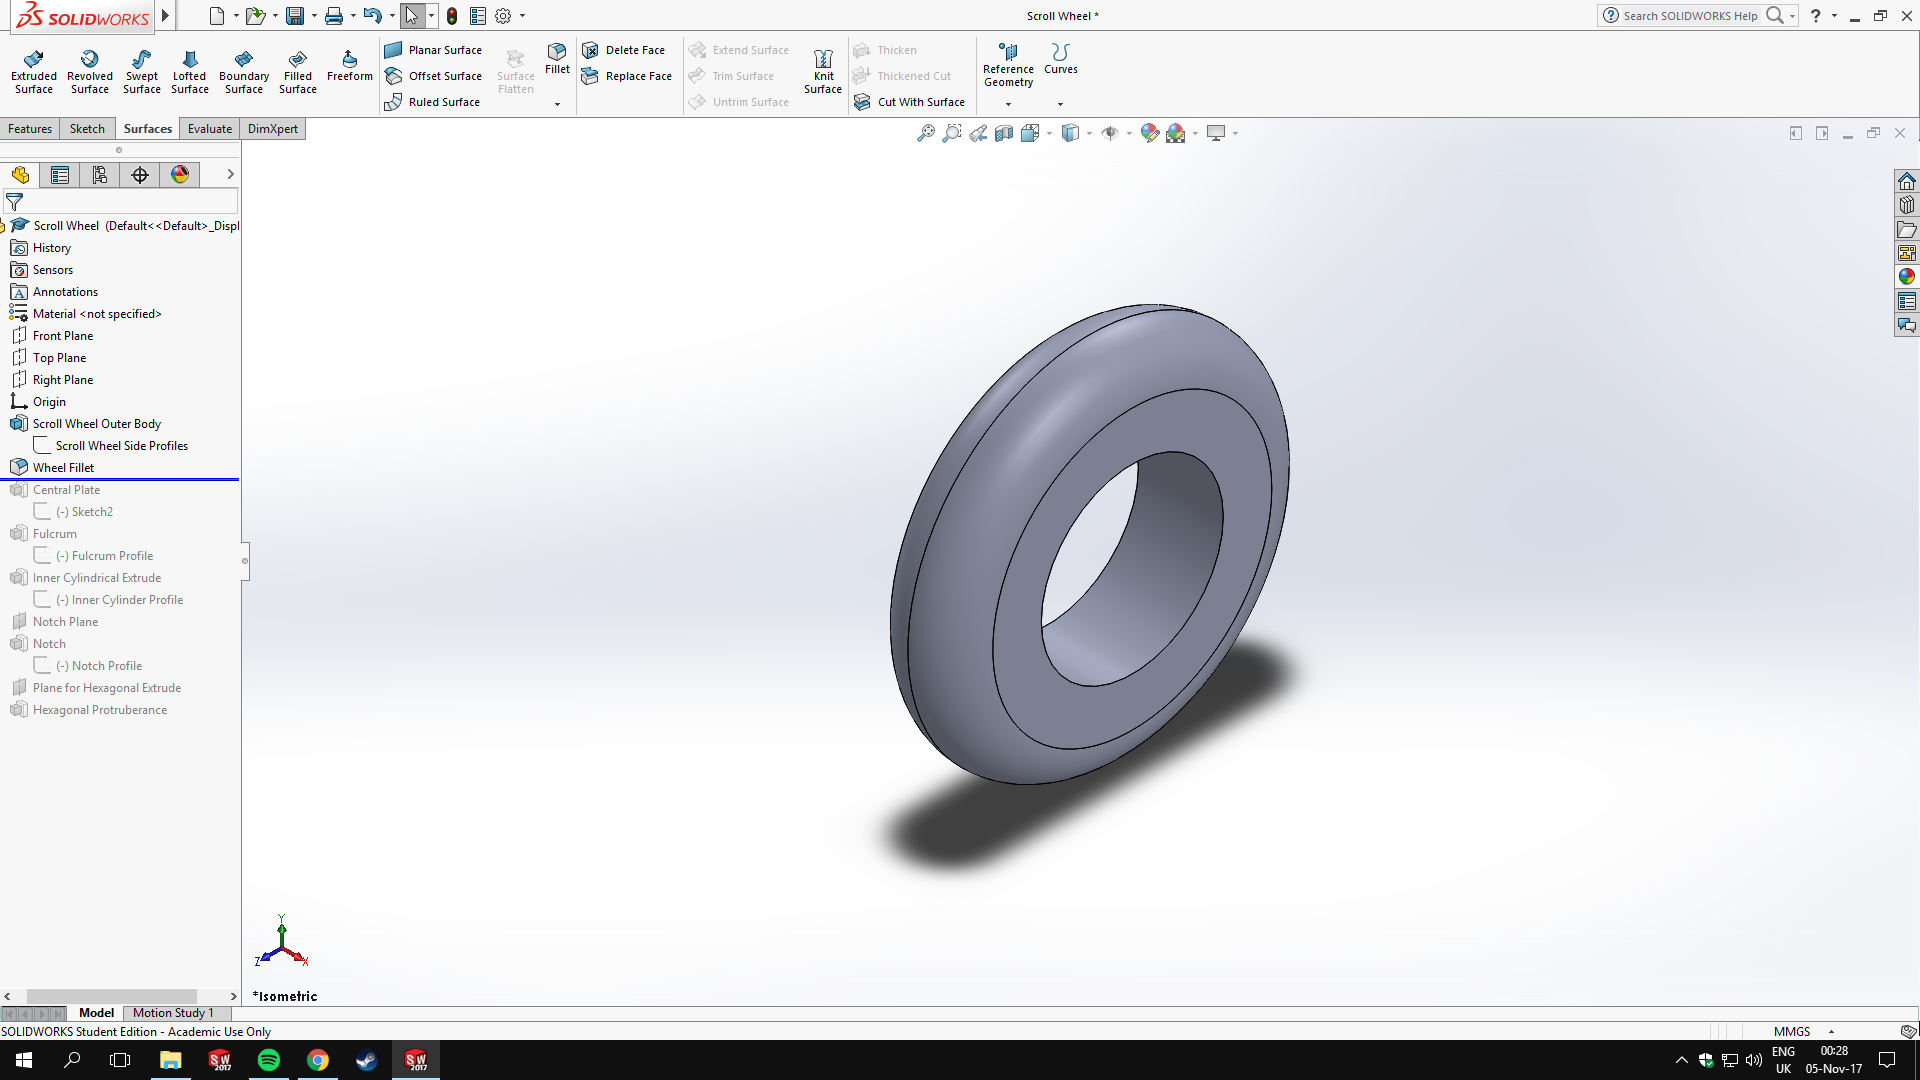Open Appearances task pane icon

(1907, 277)
